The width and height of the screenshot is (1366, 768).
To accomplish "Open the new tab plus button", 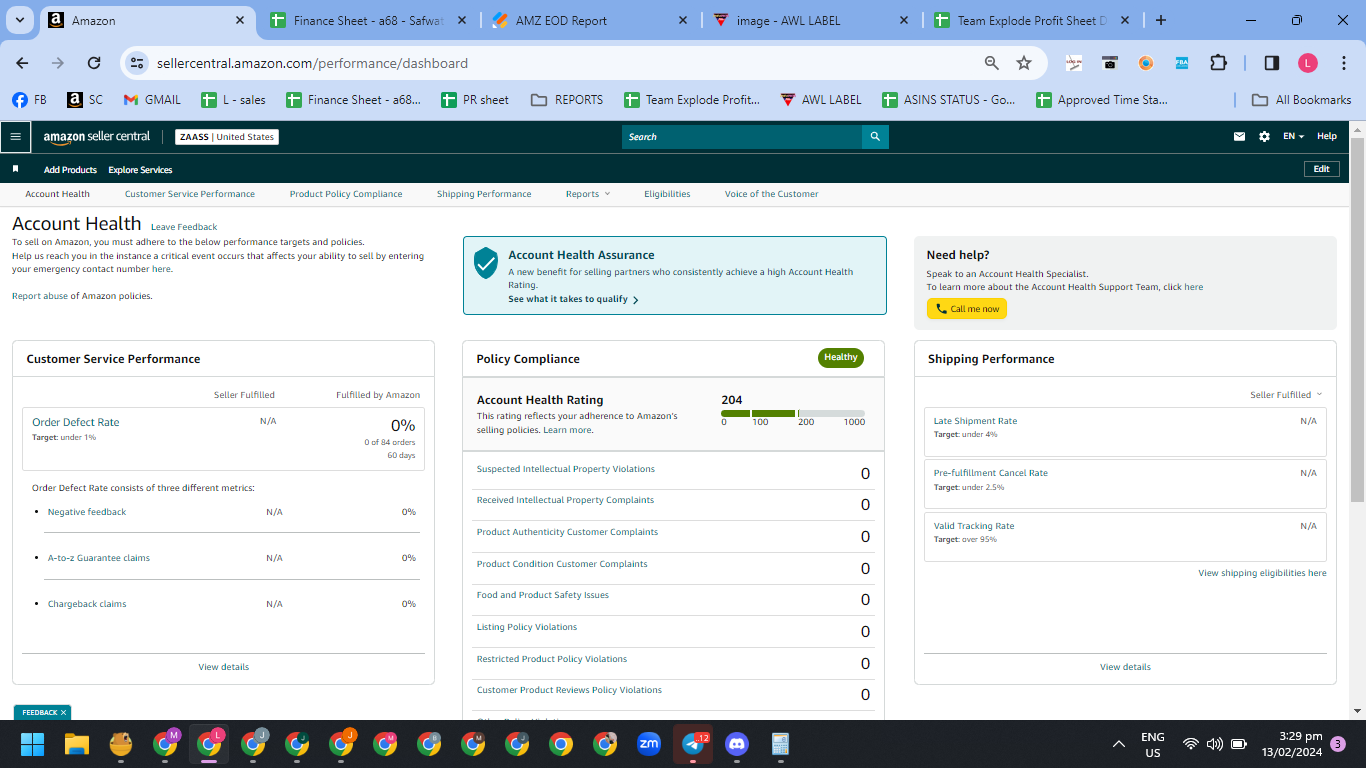I will click(x=1160, y=20).
